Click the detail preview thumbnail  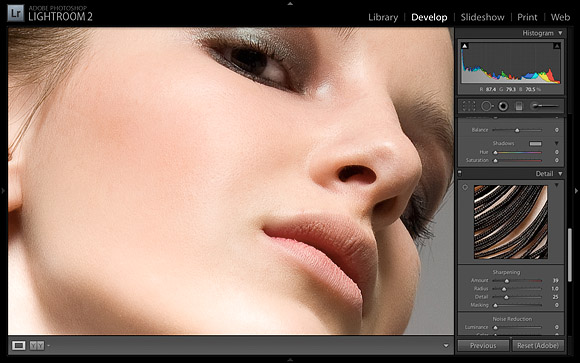[511, 222]
